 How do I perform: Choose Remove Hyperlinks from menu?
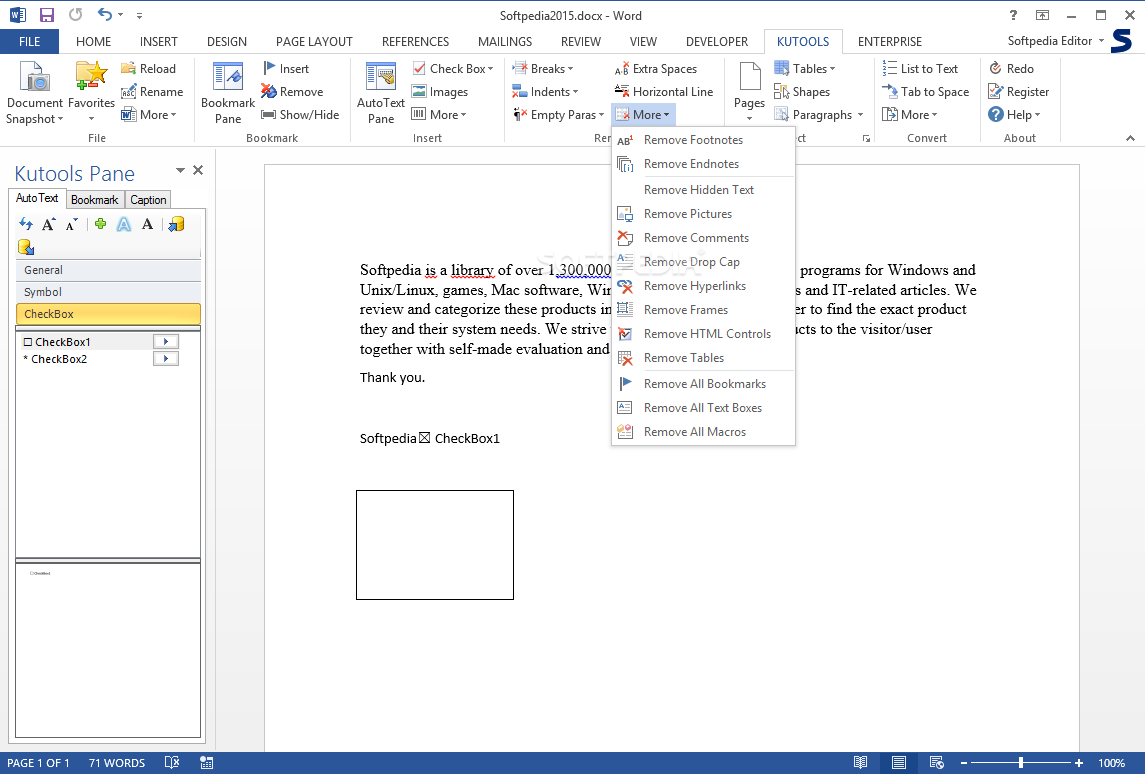click(x=703, y=286)
